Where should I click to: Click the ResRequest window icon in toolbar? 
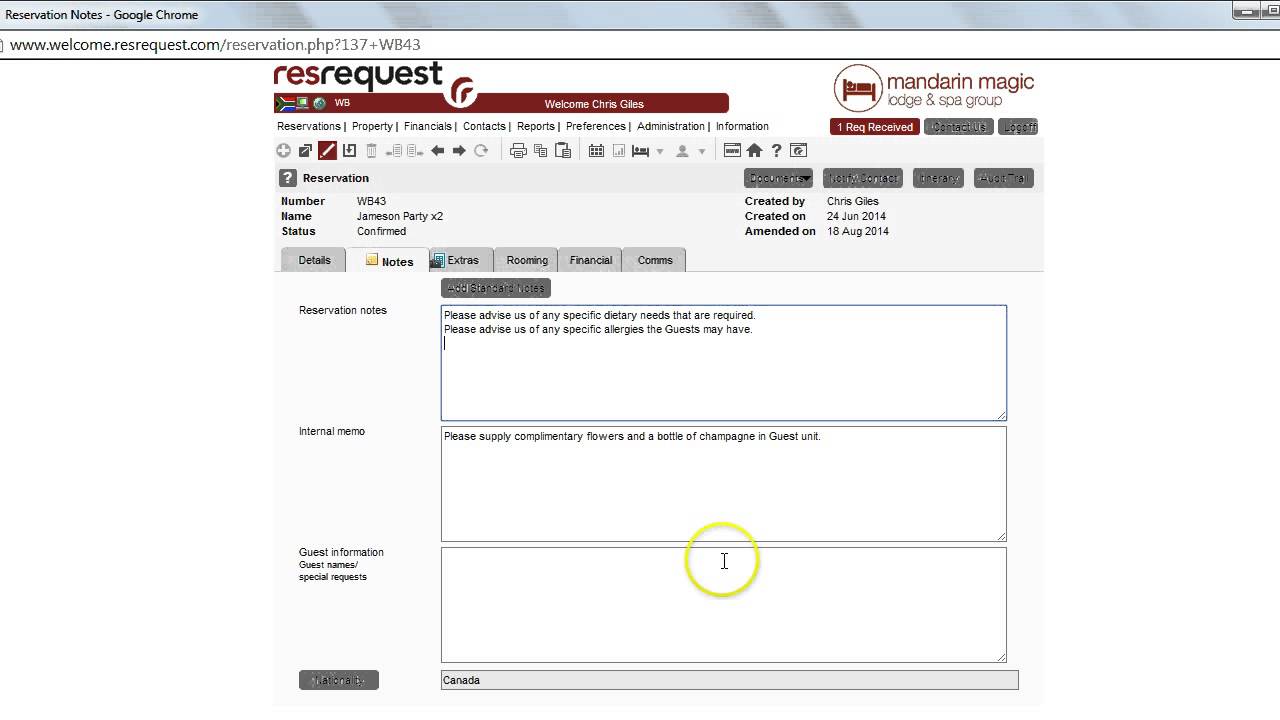798,151
